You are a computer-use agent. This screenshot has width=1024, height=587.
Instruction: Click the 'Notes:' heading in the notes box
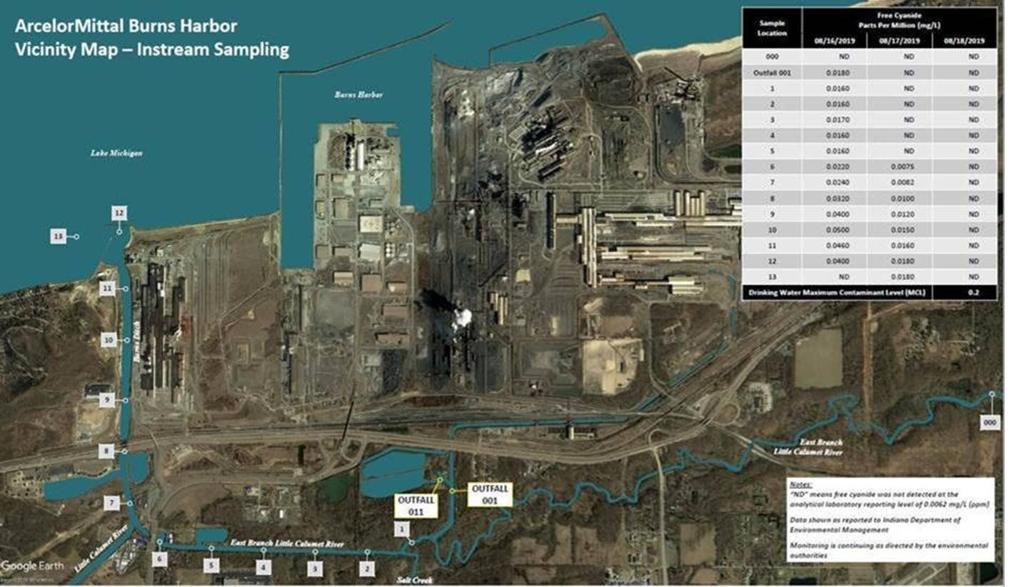[799, 485]
